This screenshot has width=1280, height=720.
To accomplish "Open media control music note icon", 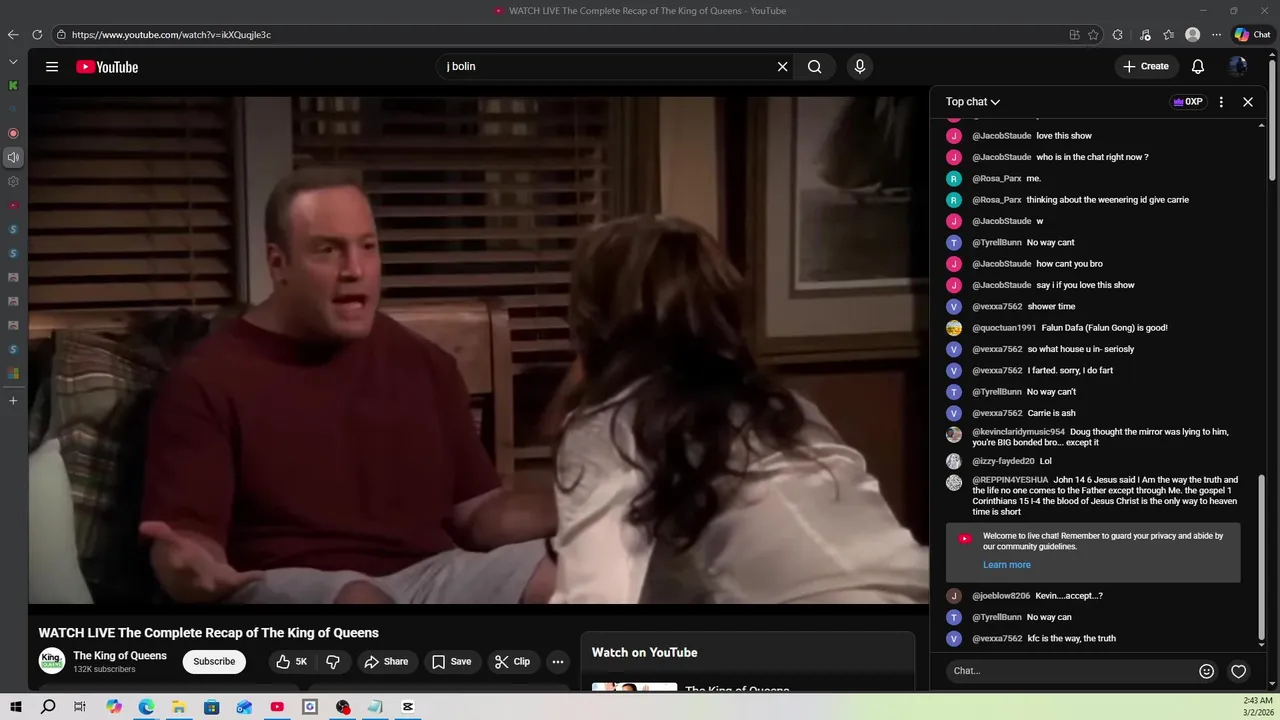I will [1145, 34].
